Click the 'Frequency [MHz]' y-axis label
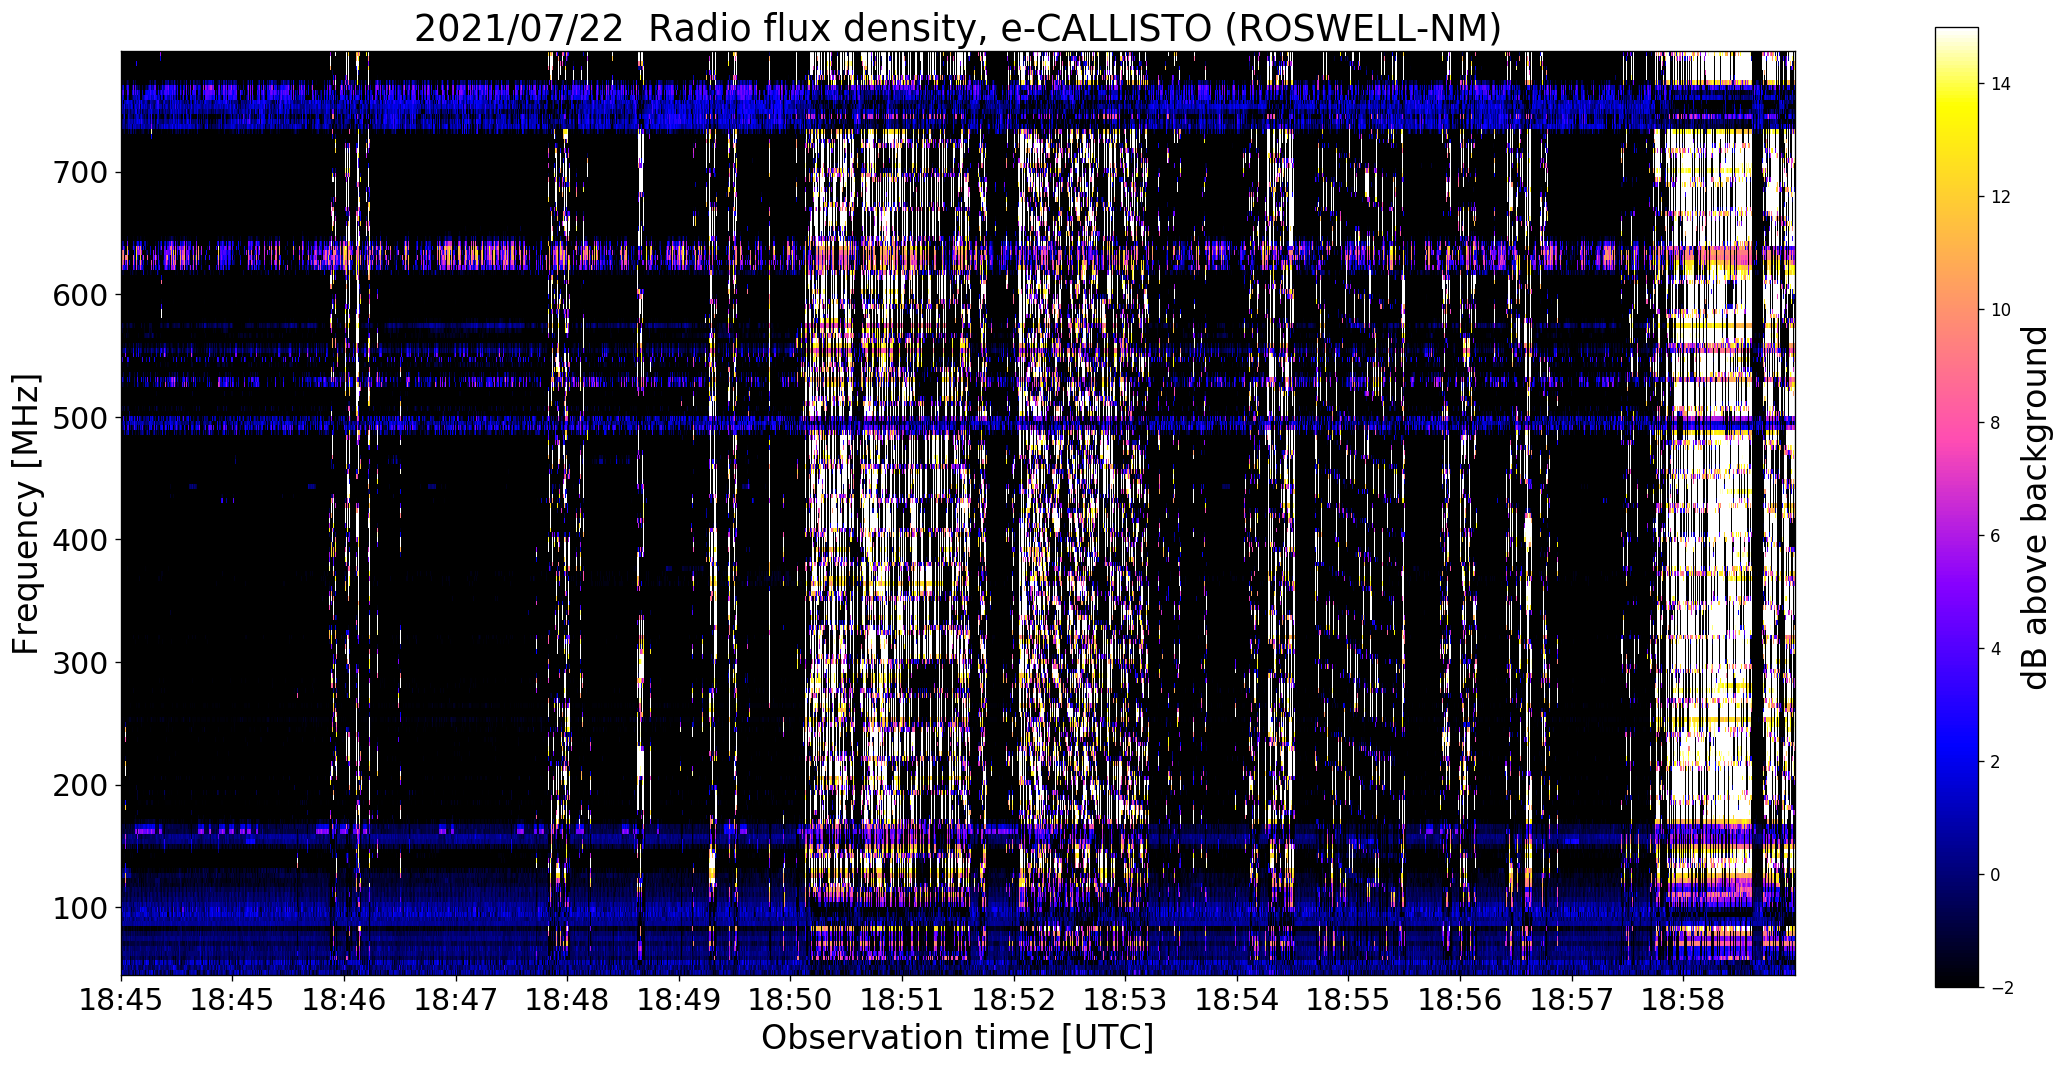The width and height of the screenshot is (2066, 1067). (27, 514)
